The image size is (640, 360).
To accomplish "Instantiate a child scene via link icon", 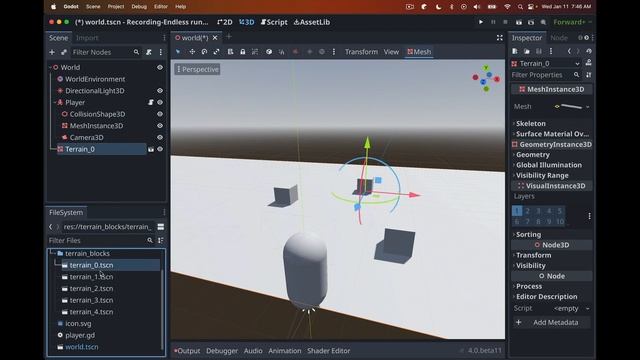I will tap(64, 52).
